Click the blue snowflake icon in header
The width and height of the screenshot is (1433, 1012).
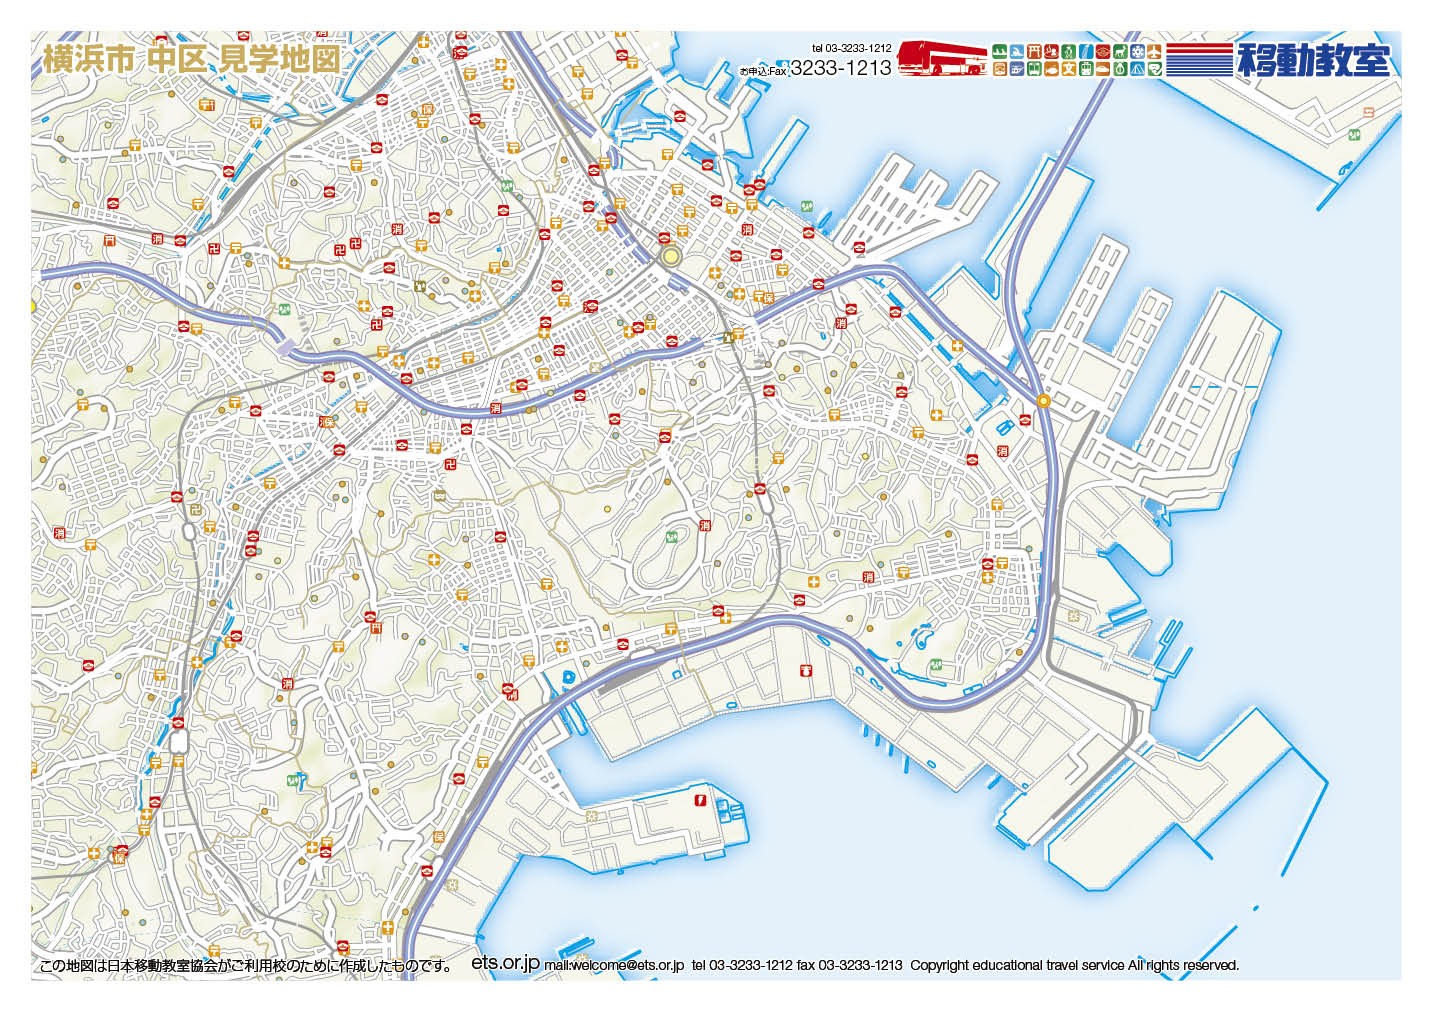1138,51
